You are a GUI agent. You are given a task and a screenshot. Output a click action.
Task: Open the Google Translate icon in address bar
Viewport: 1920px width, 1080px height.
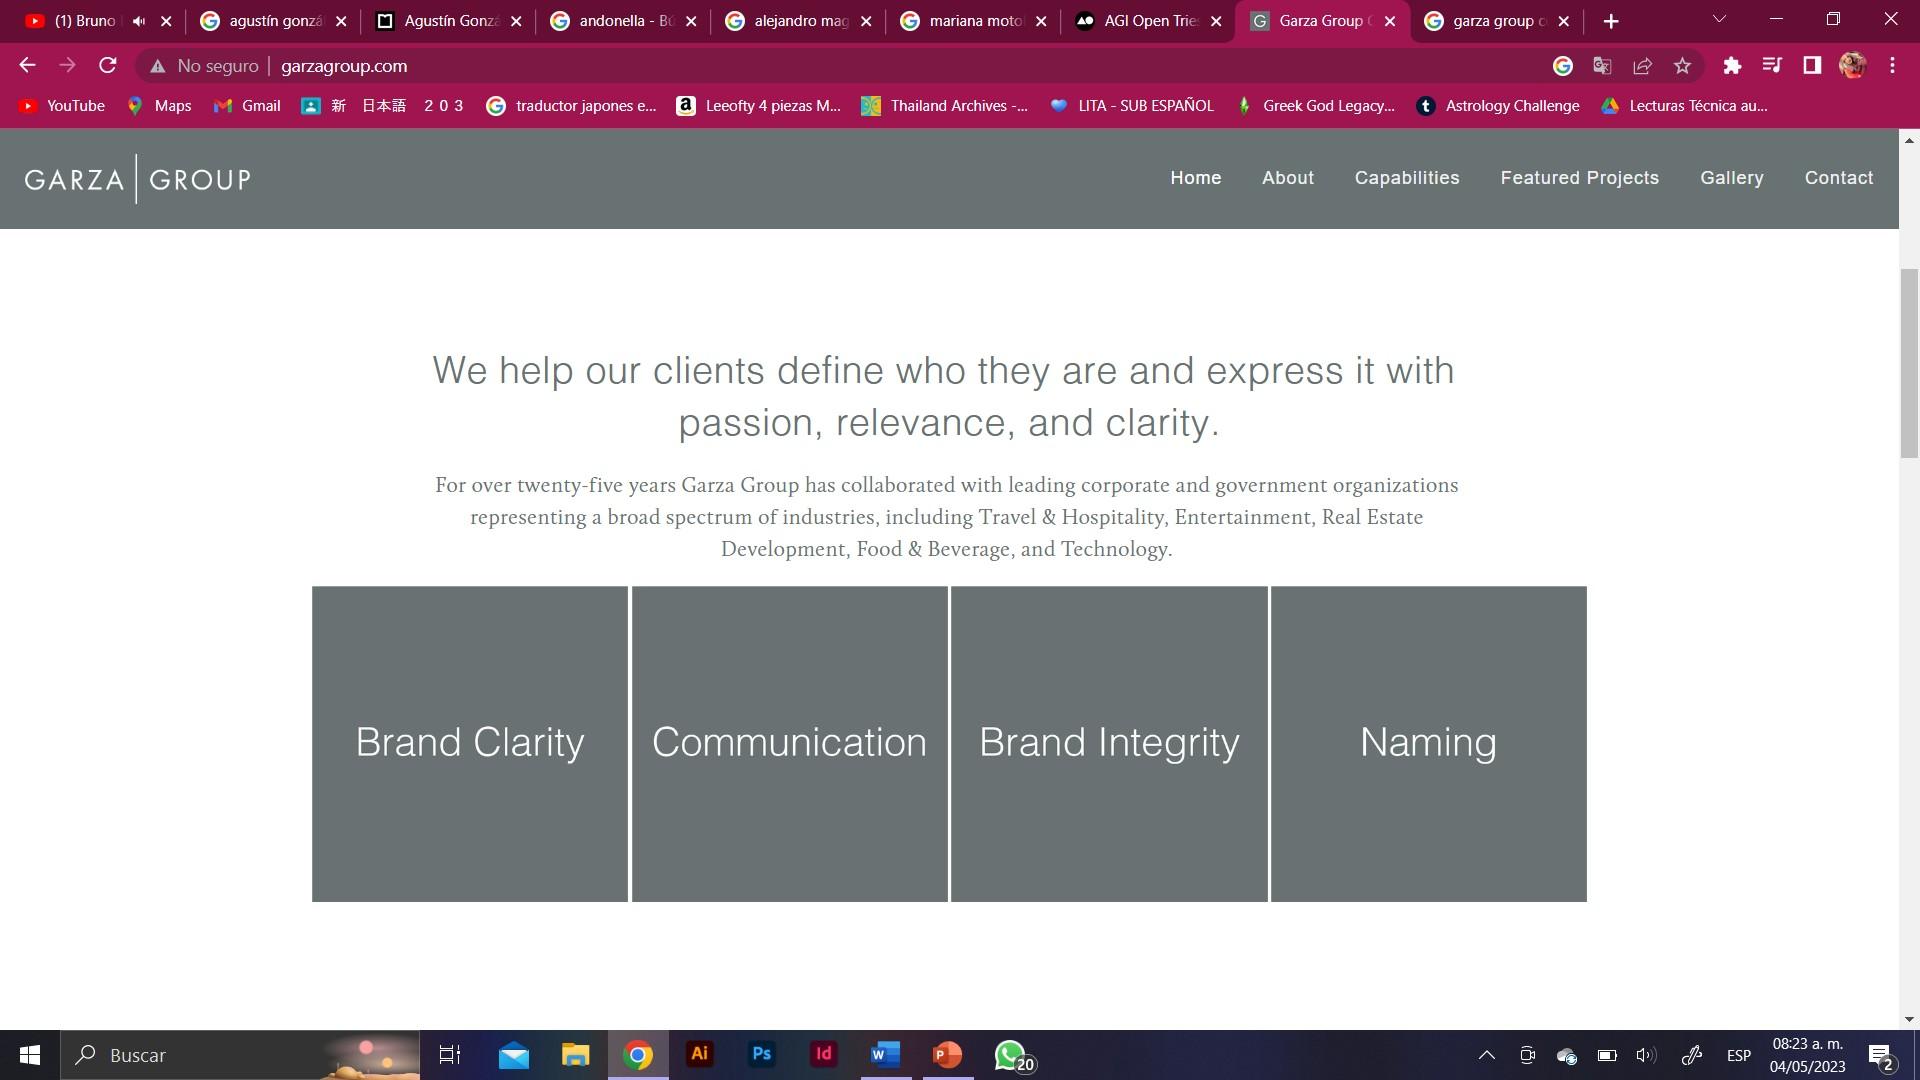(1602, 66)
